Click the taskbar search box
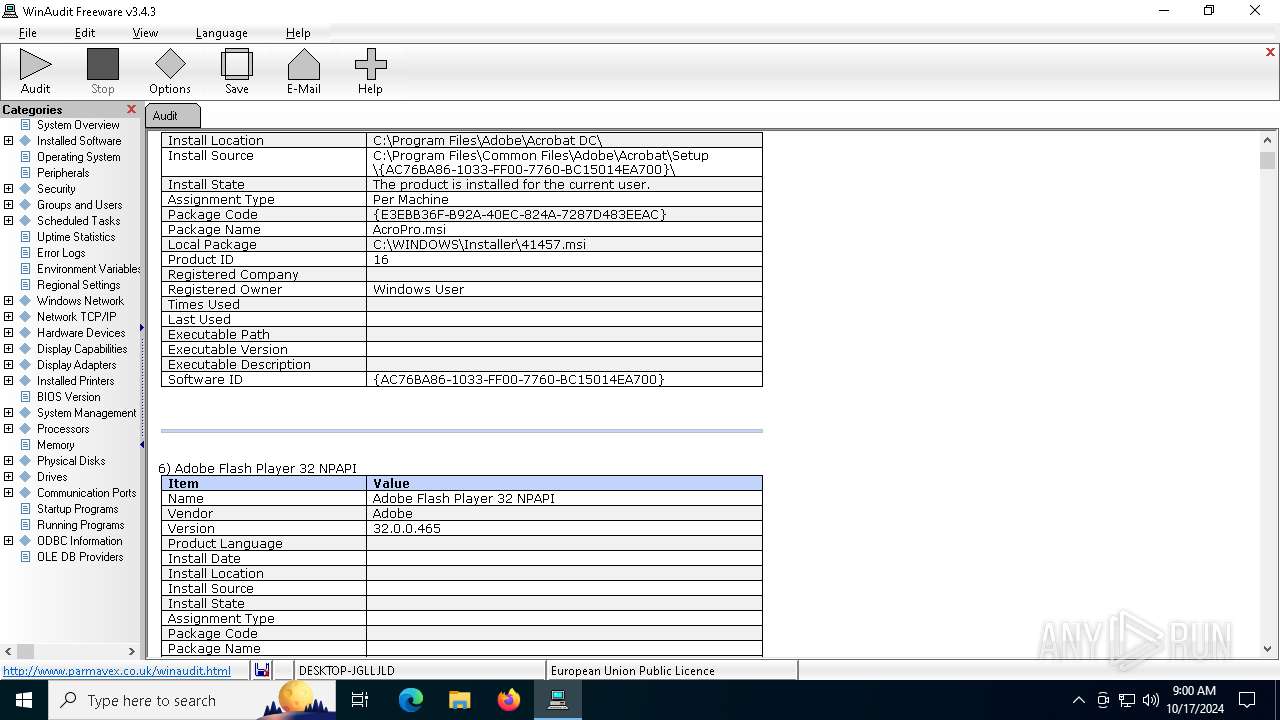 pyautogui.click(x=192, y=700)
